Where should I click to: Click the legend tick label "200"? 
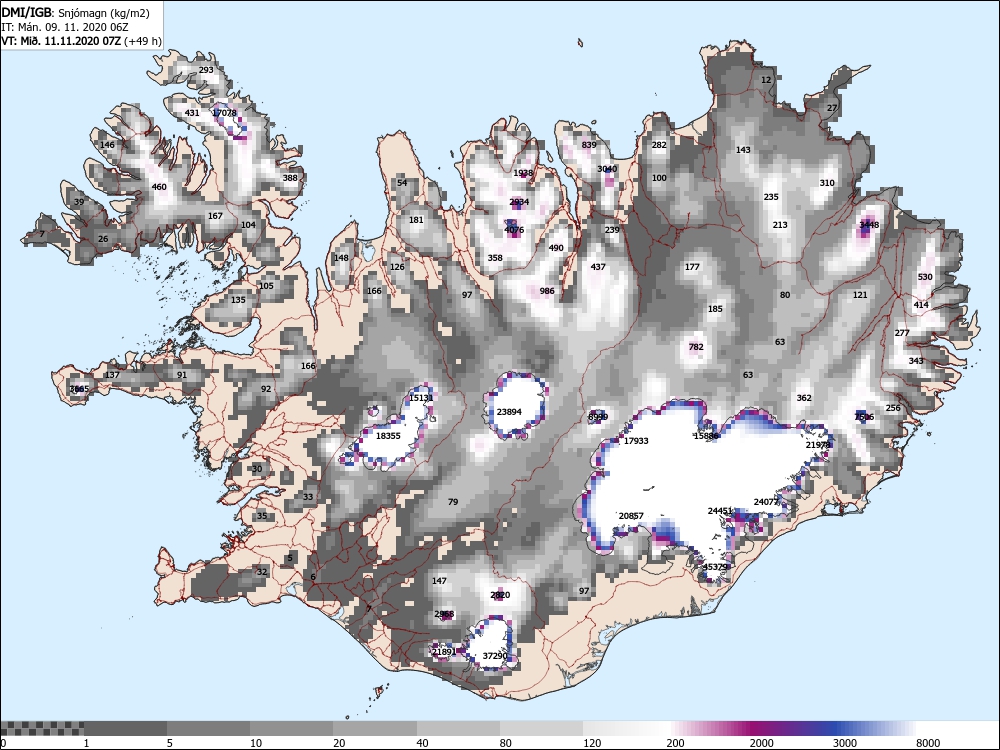tap(675, 743)
